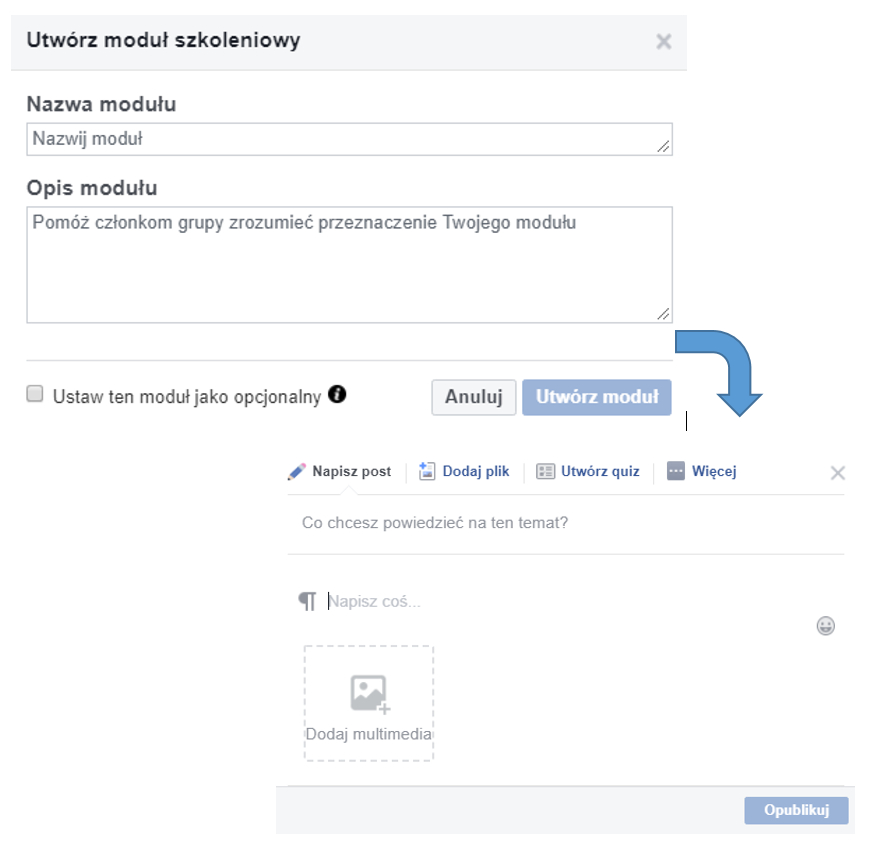Click the image-plus multimedia icon

tap(370, 693)
